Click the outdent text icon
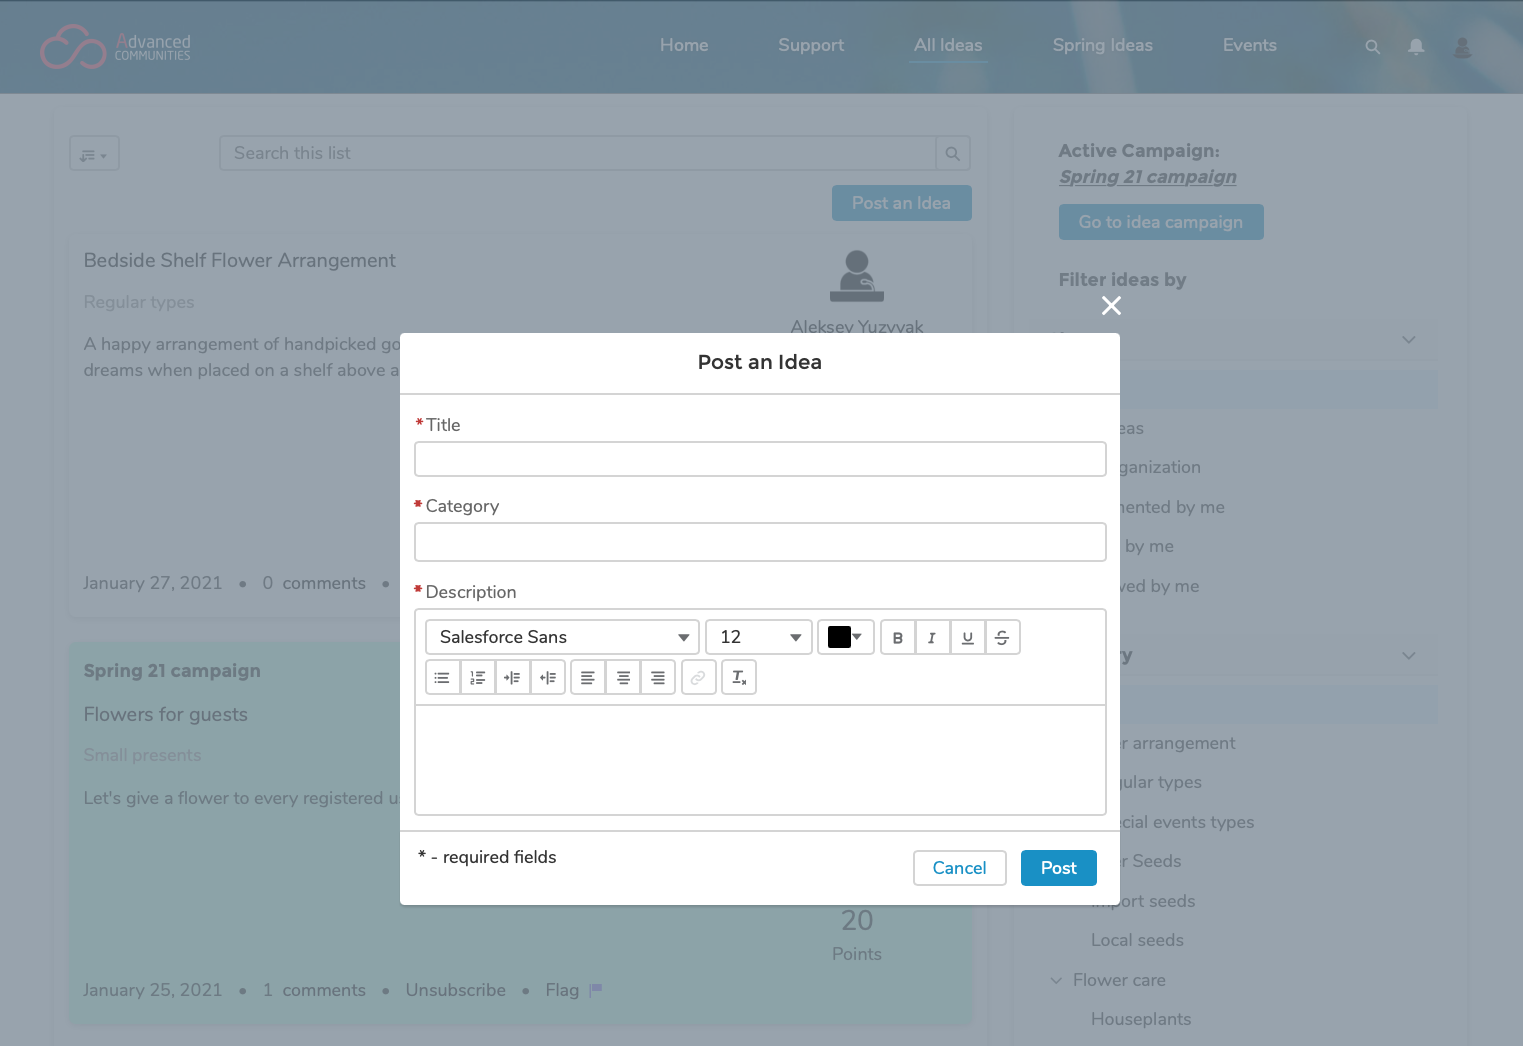Screen dimensions: 1523x1046 click(x=547, y=677)
